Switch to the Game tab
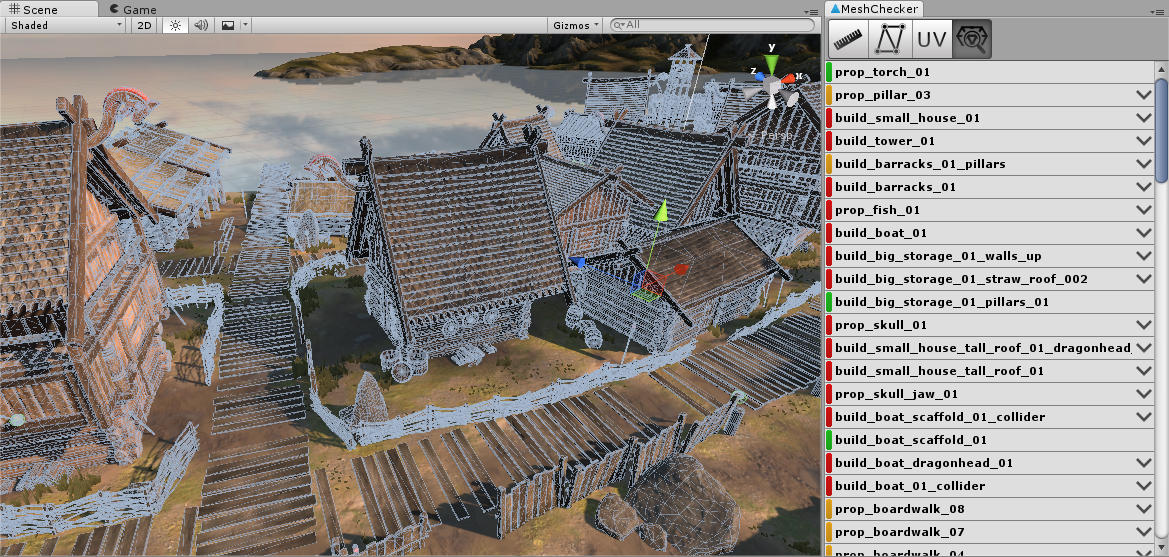 click(x=133, y=9)
